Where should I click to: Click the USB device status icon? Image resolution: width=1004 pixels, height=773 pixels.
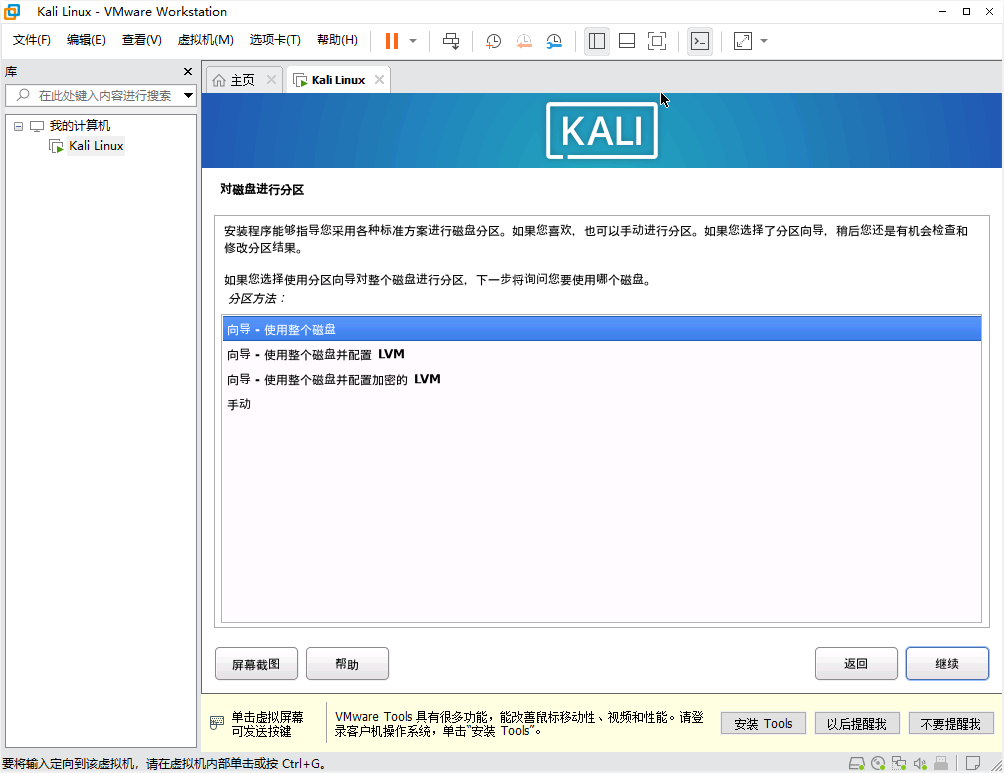click(x=941, y=763)
